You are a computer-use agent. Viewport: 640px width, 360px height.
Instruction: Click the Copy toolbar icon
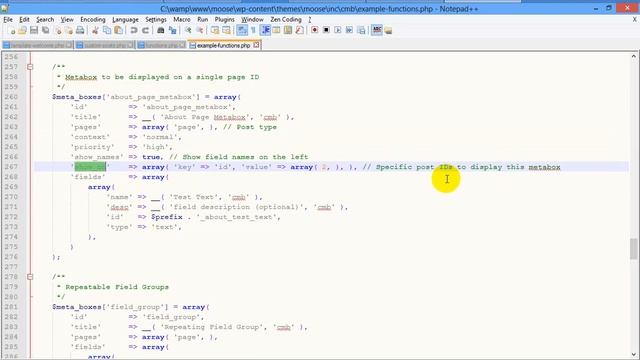[107, 31]
